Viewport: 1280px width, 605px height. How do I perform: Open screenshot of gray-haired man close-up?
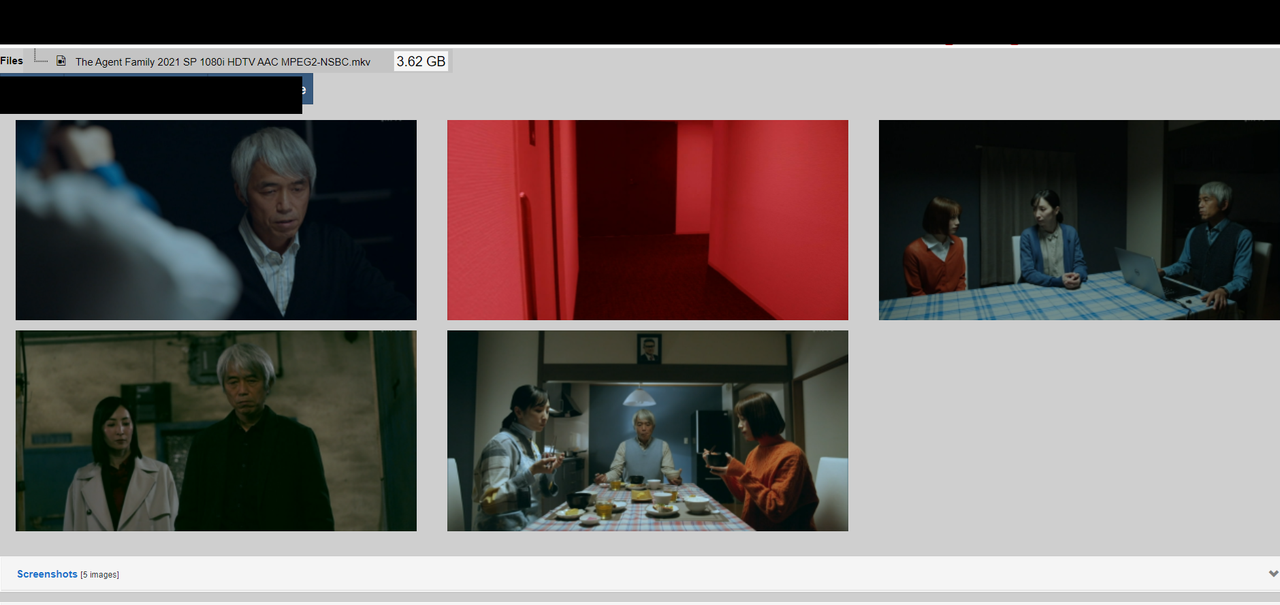pos(216,220)
